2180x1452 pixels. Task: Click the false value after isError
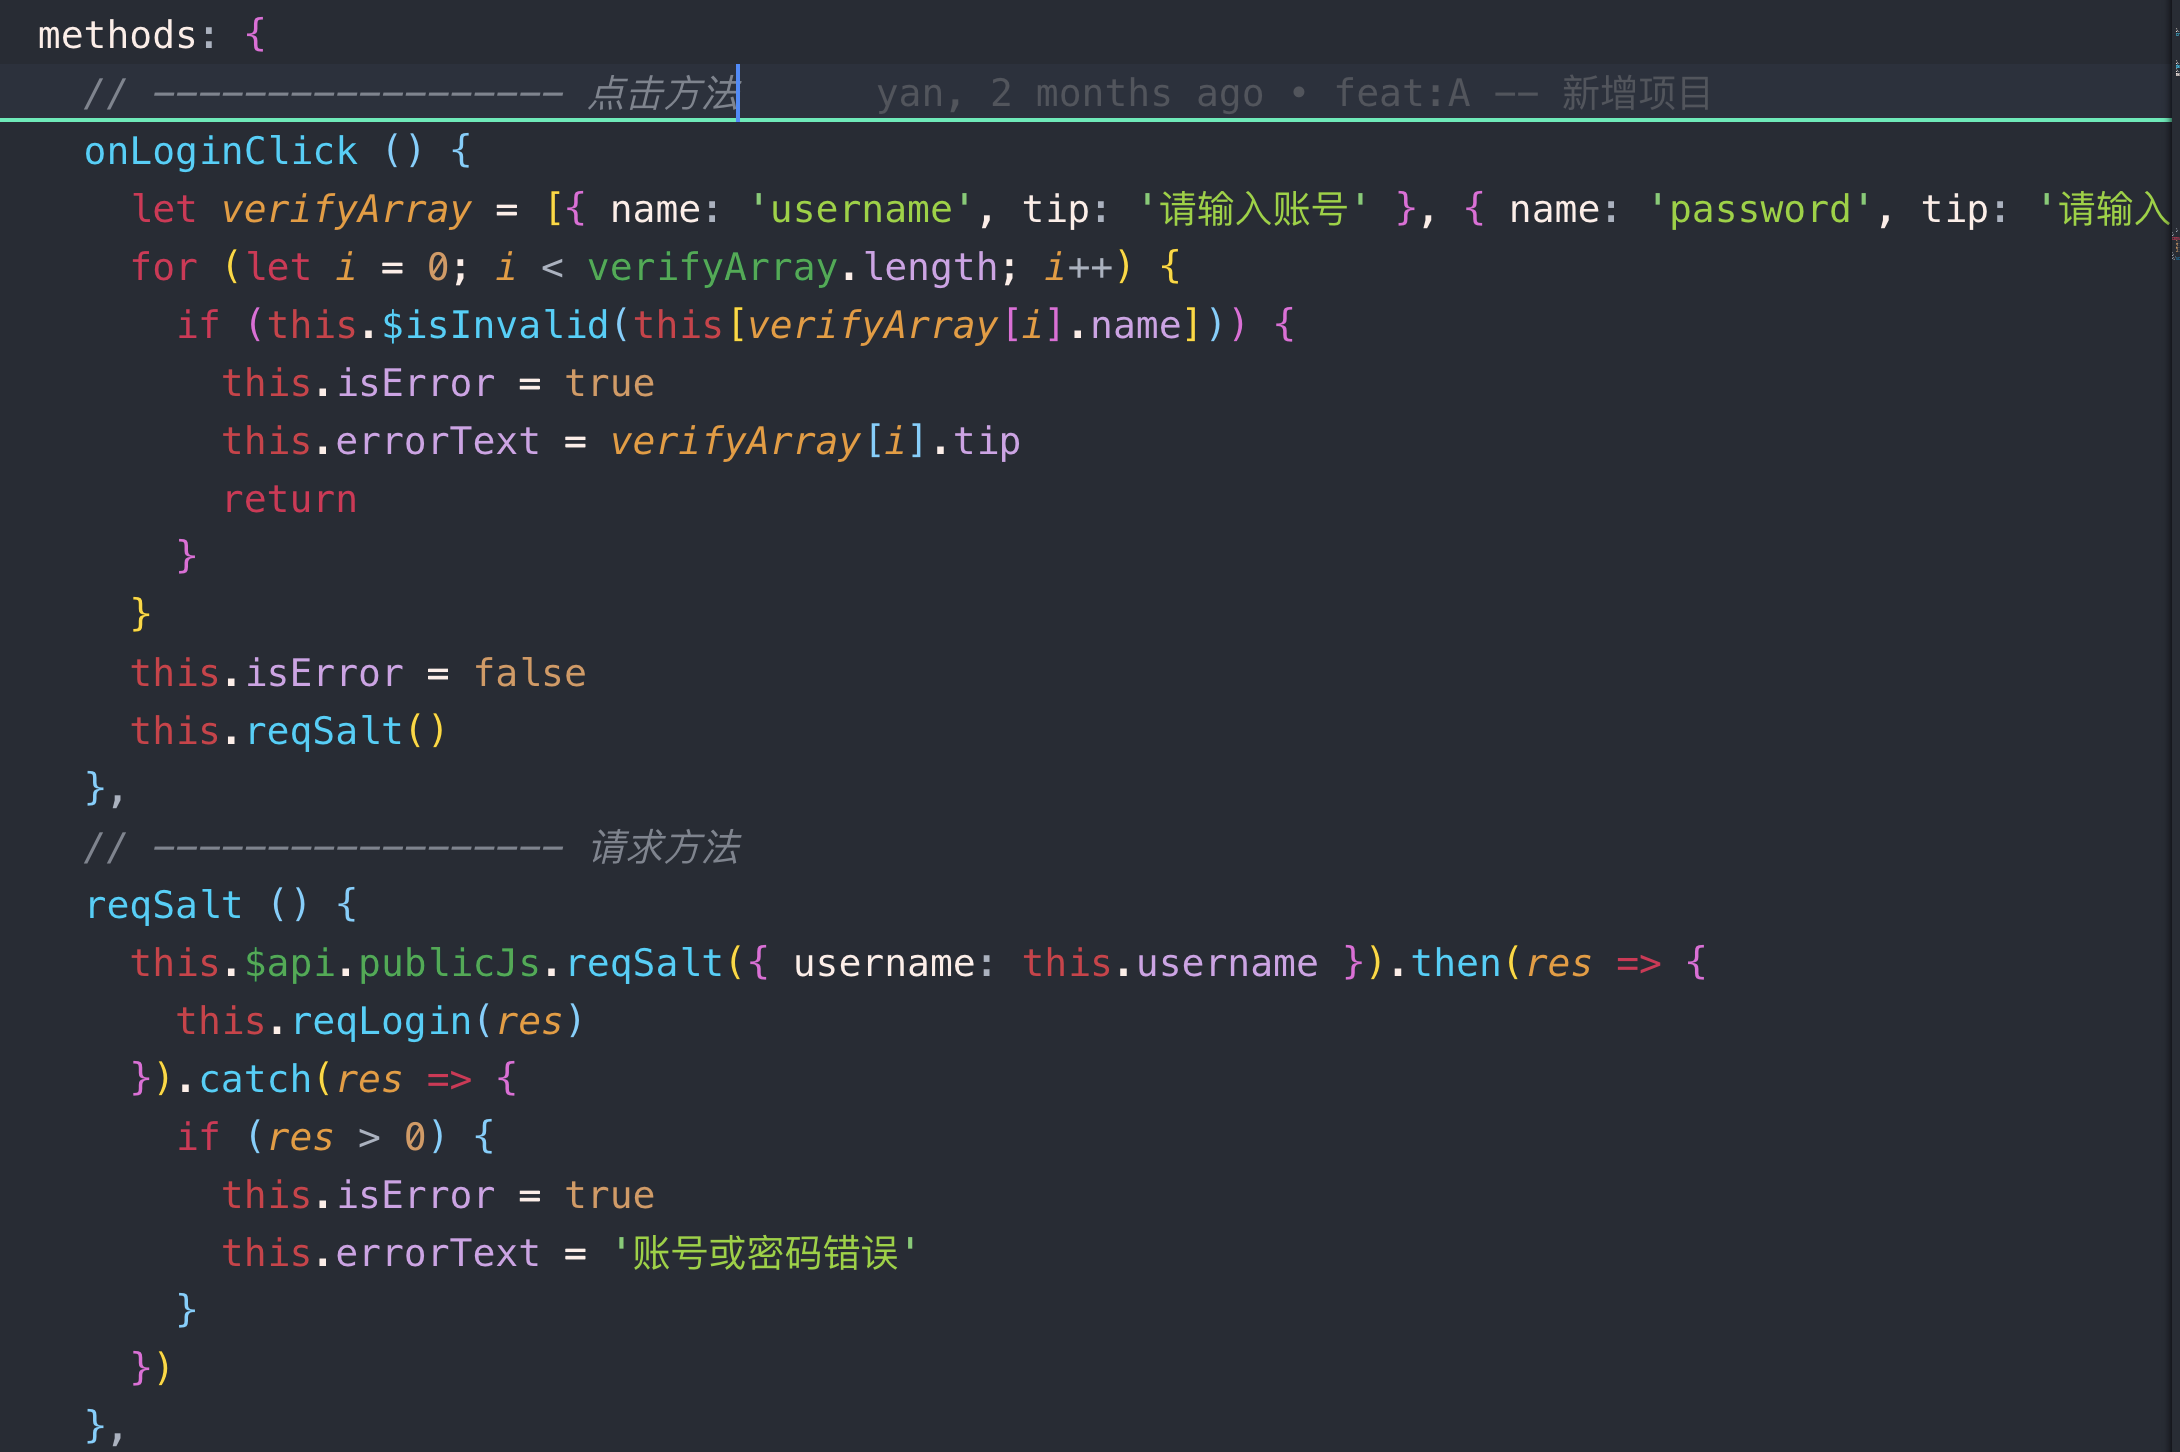(x=529, y=674)
